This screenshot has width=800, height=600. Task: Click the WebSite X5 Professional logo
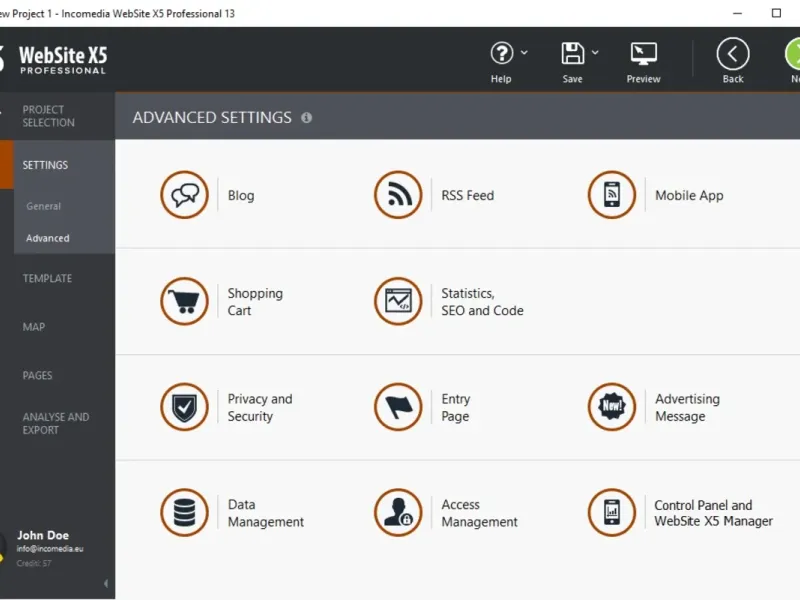pyautogui.click(x=63, y=60)
